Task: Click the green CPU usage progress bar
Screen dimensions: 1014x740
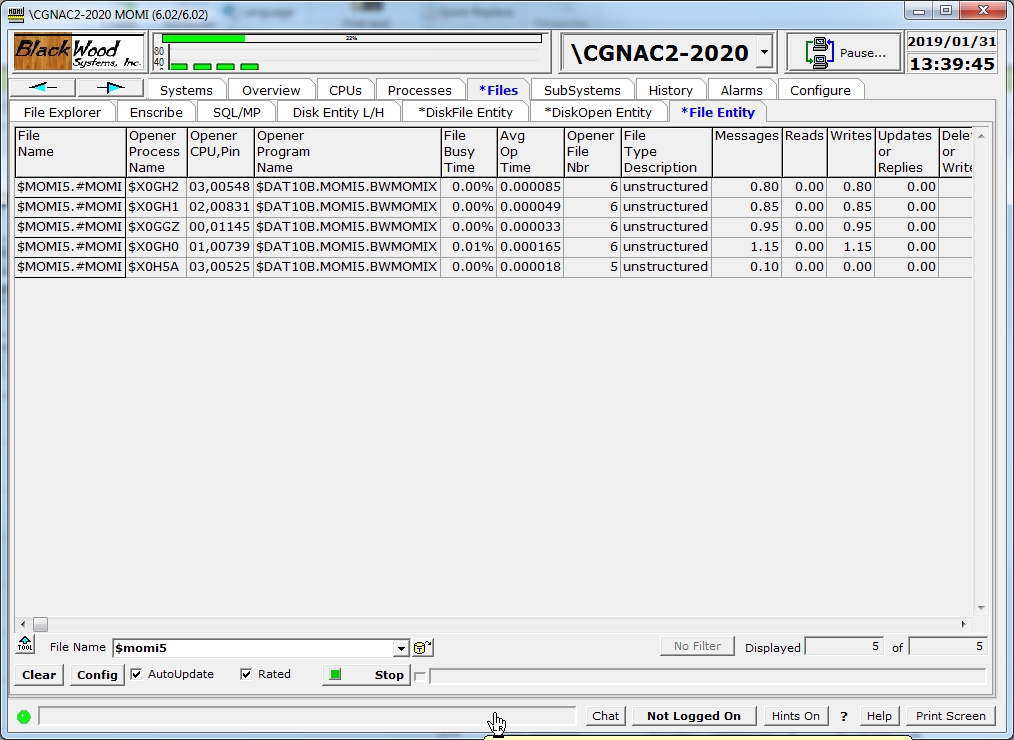Action: click(204, 38)
